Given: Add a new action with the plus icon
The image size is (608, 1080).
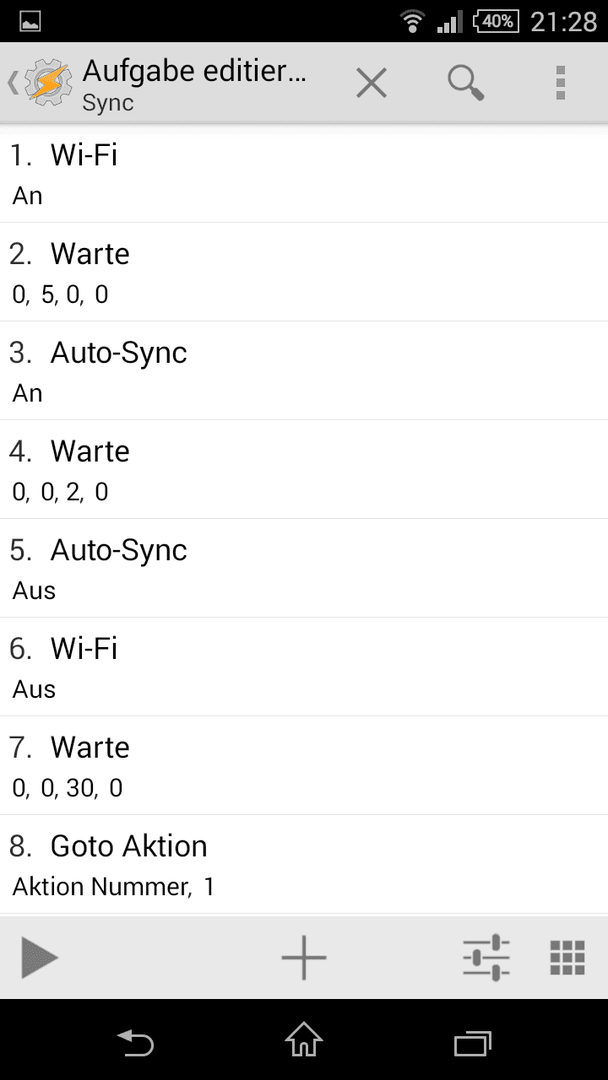Looking at the screenshot, I should [304, 957].
